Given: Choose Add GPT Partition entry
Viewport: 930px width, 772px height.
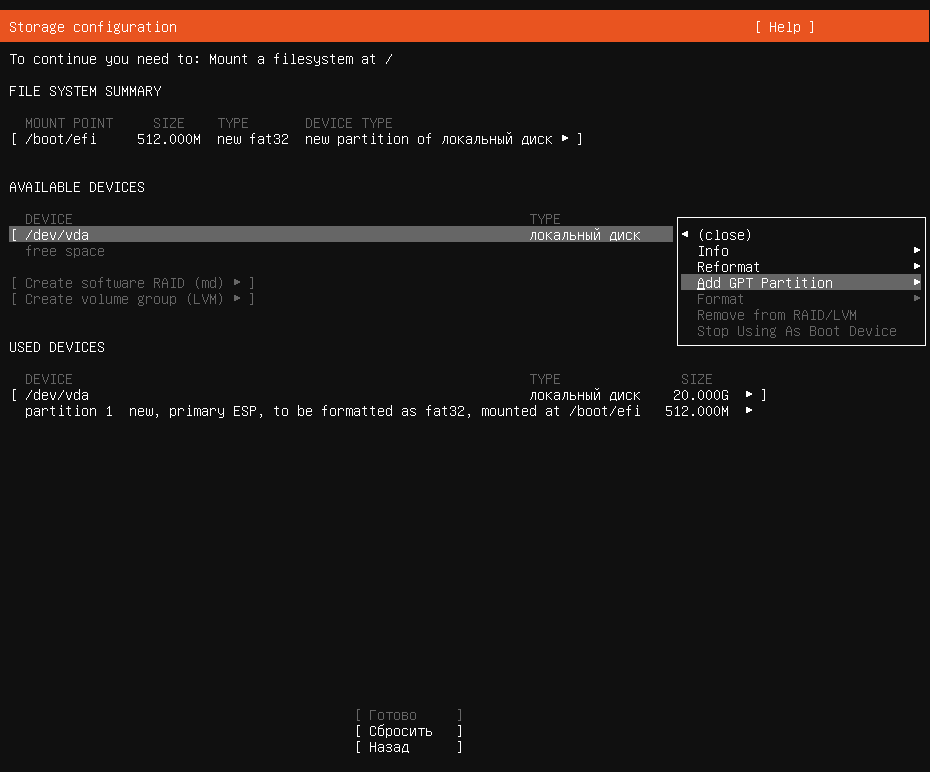Looking at the screenshot, I should 765,283.
